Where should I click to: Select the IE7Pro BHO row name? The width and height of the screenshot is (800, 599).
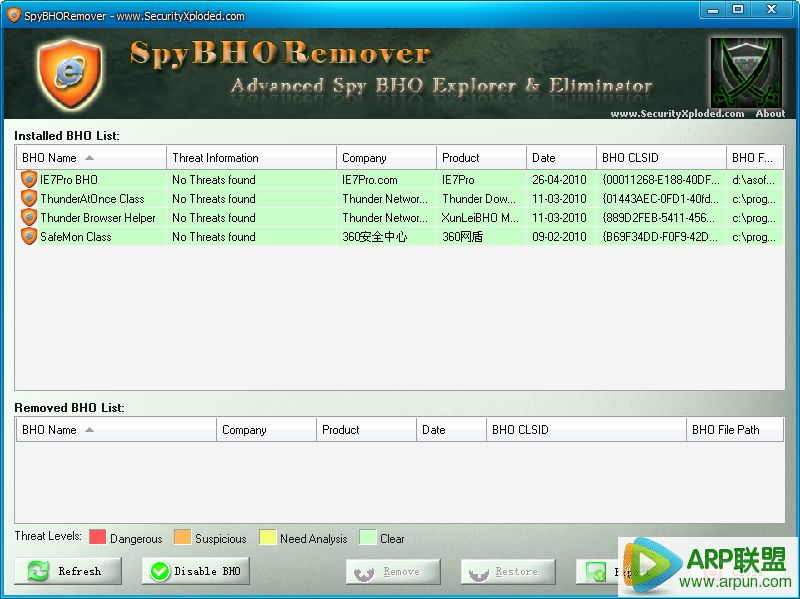click(69, 180)
